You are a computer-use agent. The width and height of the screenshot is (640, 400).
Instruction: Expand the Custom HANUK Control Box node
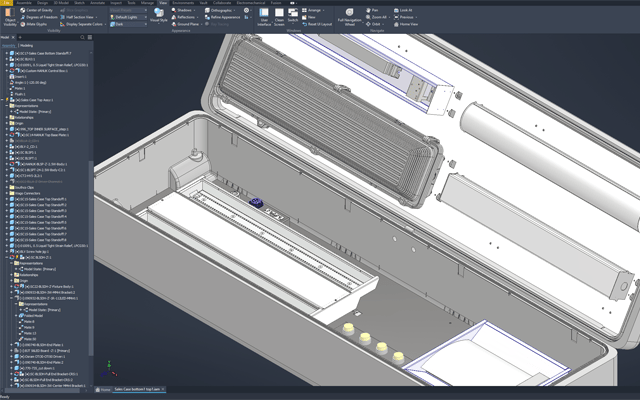click(x=7, y=71)
